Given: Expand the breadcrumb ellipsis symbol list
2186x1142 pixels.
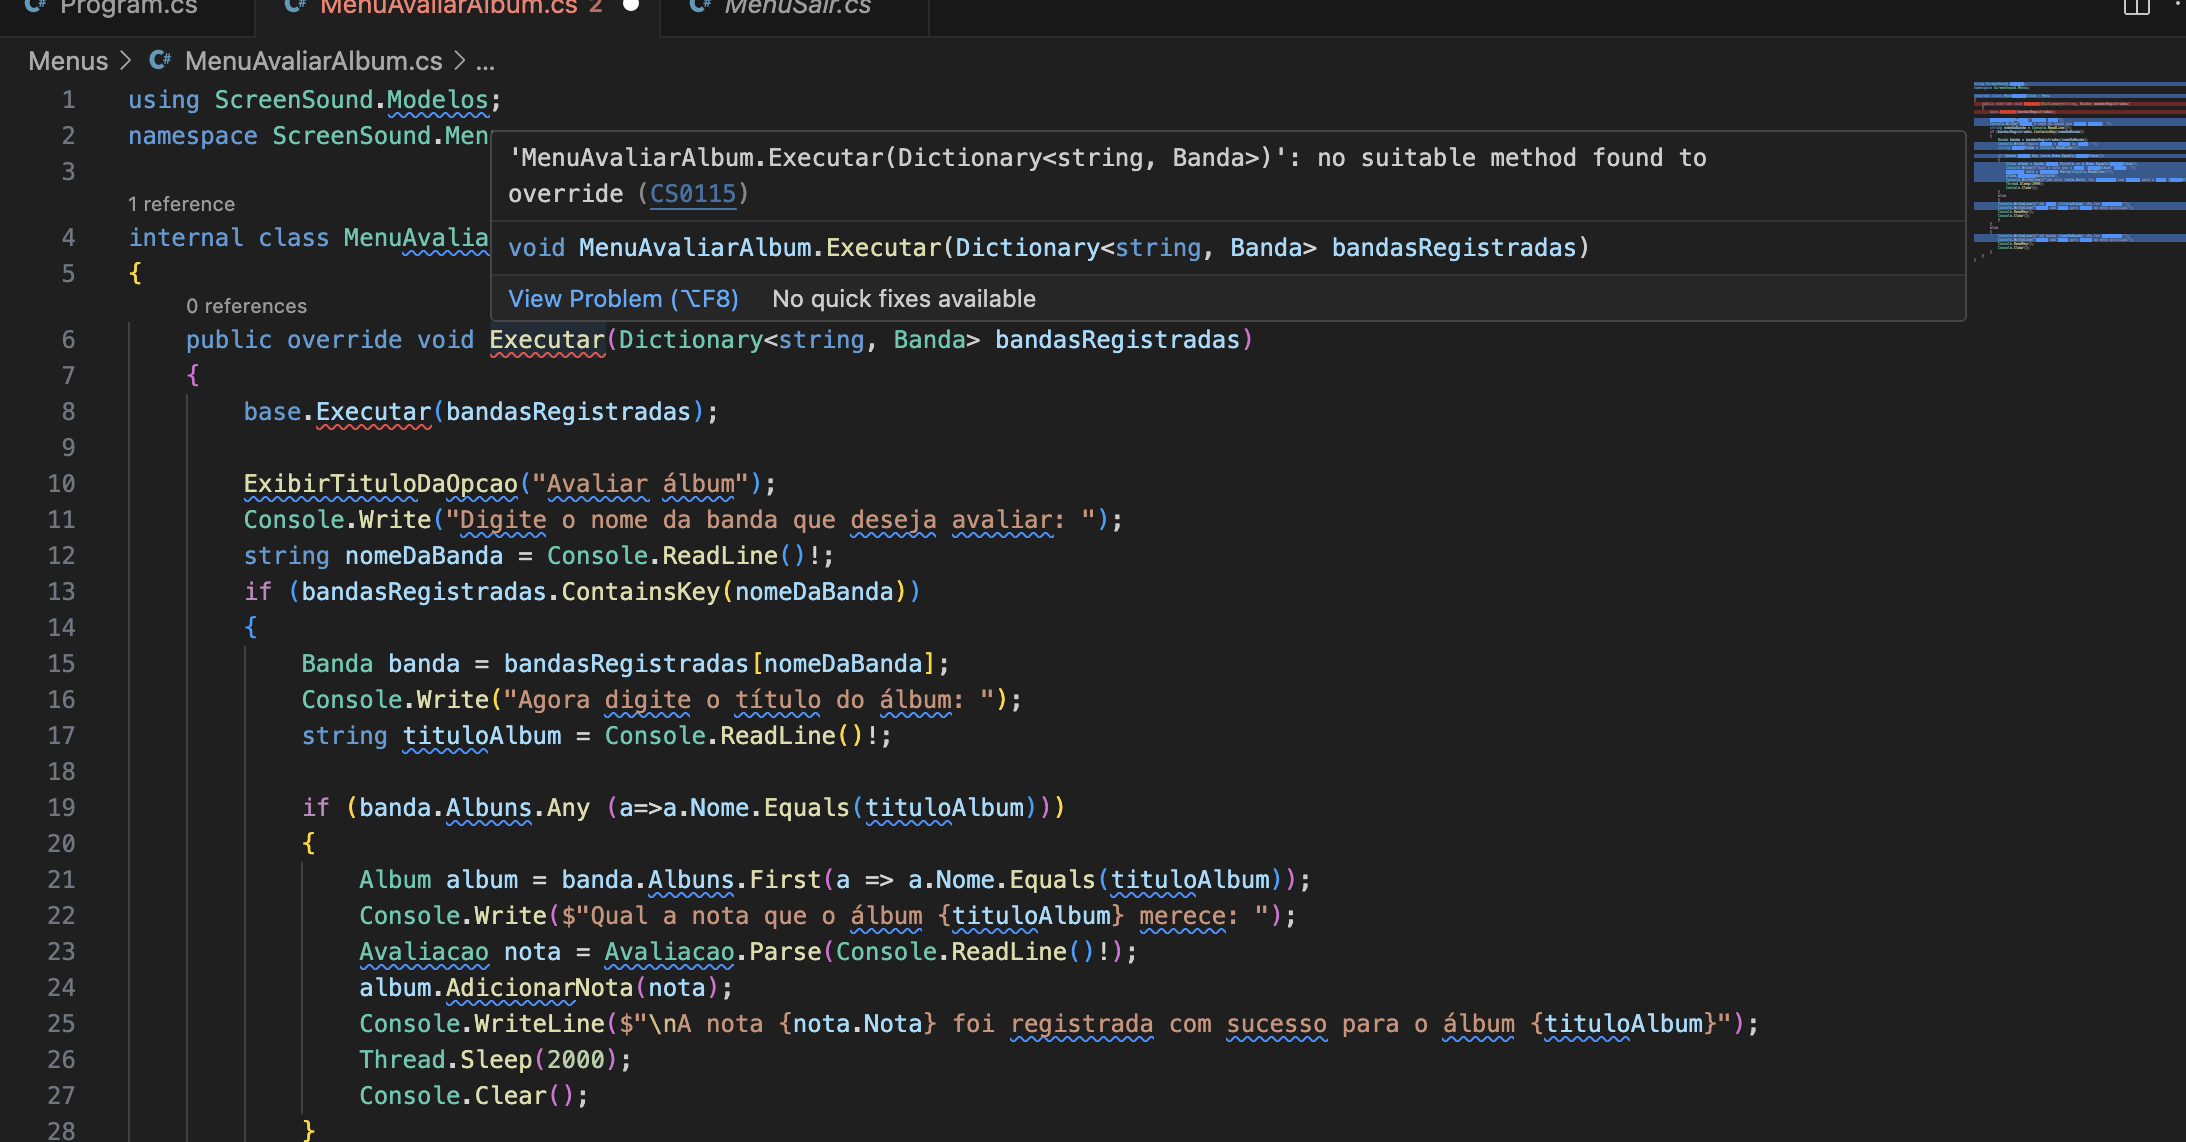Looking at the screenshot, I should pos(485,62).
